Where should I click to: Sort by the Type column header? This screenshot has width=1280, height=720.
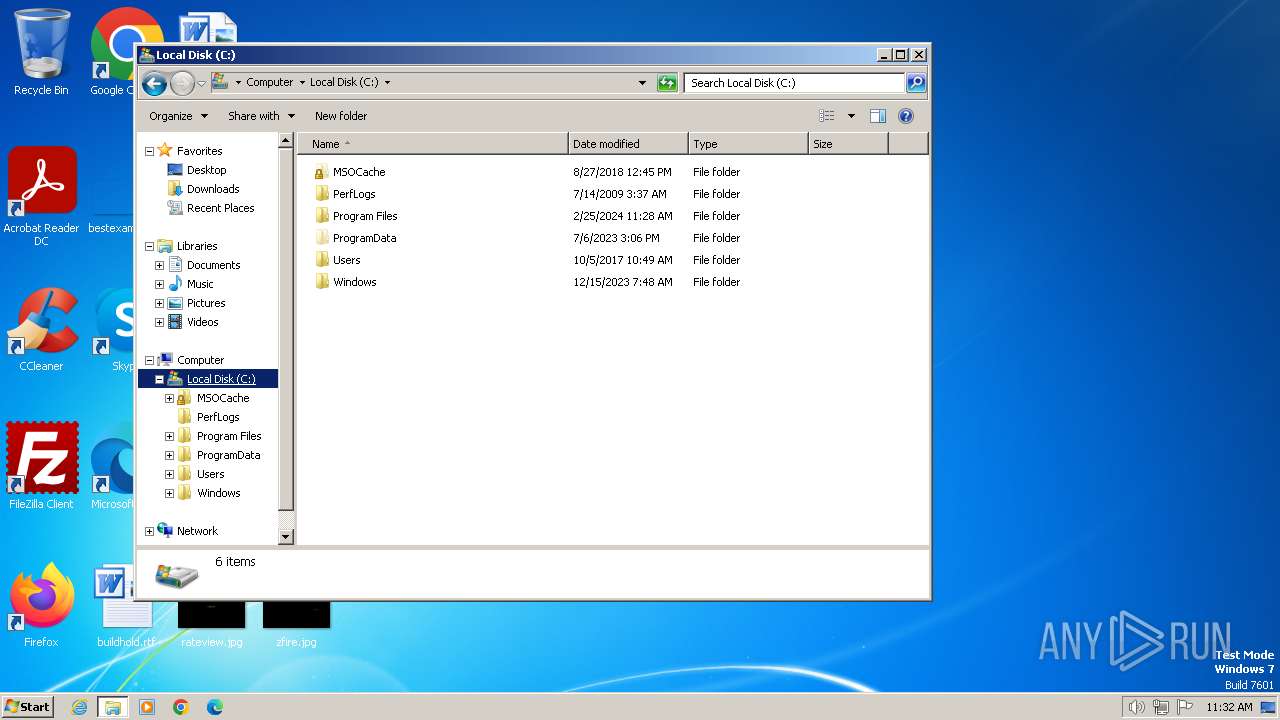coord(748,144)
